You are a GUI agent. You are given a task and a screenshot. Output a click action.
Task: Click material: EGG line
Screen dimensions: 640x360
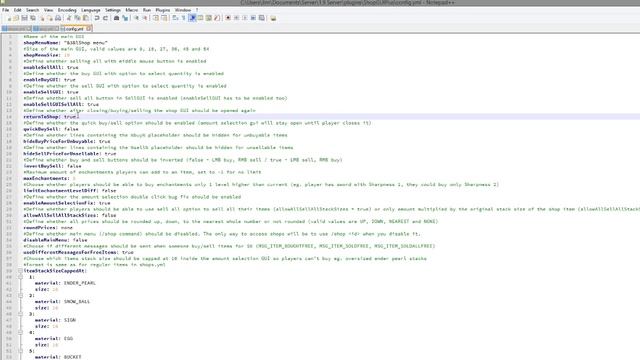[53, 338]
